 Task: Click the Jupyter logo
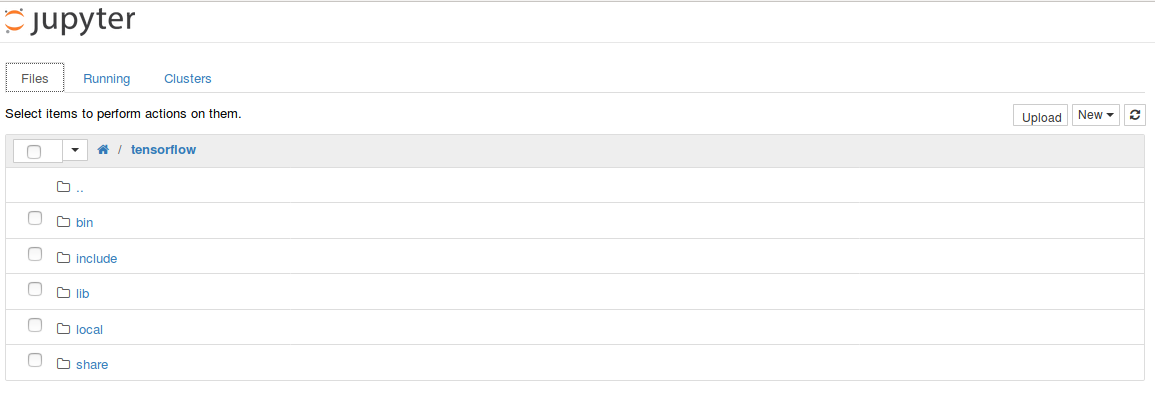coord(70,21)
